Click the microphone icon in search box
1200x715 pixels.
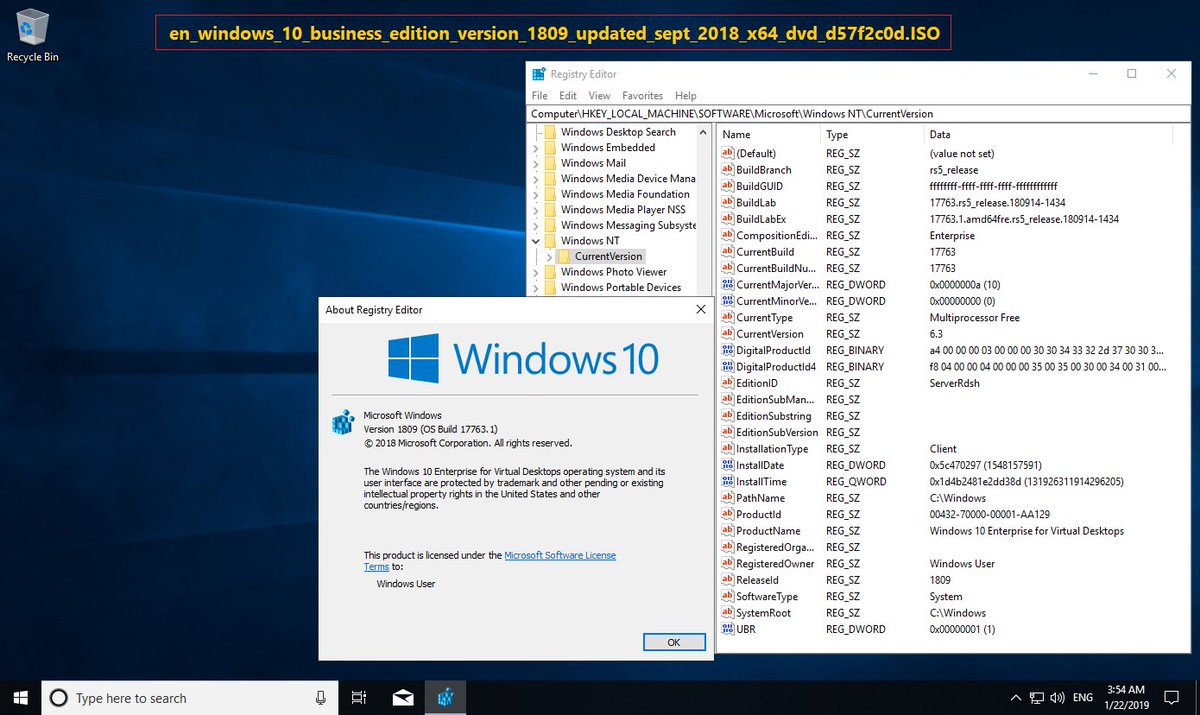[x=321, y=698]
